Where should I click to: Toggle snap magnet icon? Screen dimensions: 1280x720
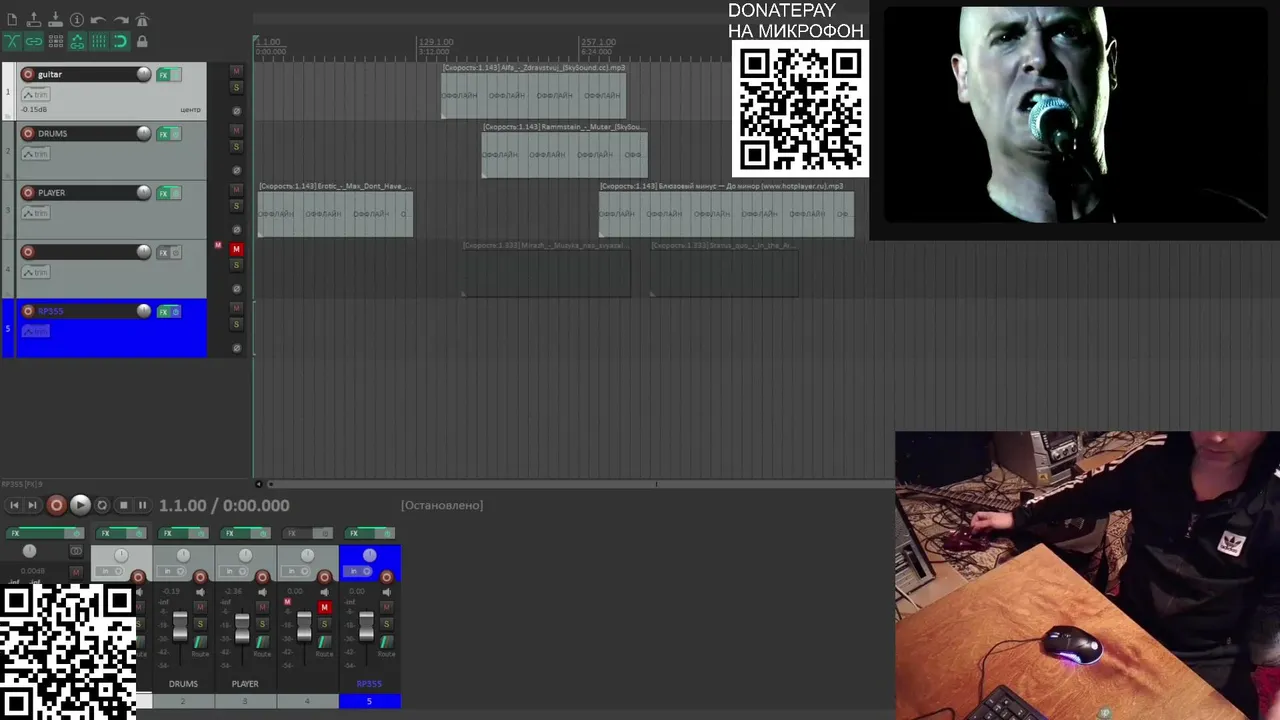click(x=120, y=42)
